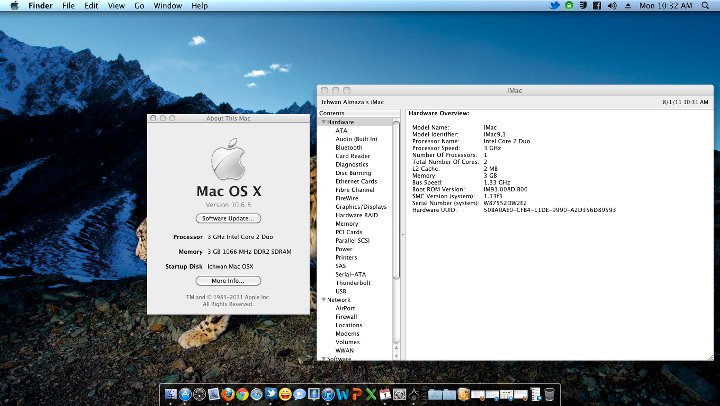Select Bluetooth in the Hardware list
Viewport: 720px width, 406px height.
pyautogui.click(x=349, y=147)
